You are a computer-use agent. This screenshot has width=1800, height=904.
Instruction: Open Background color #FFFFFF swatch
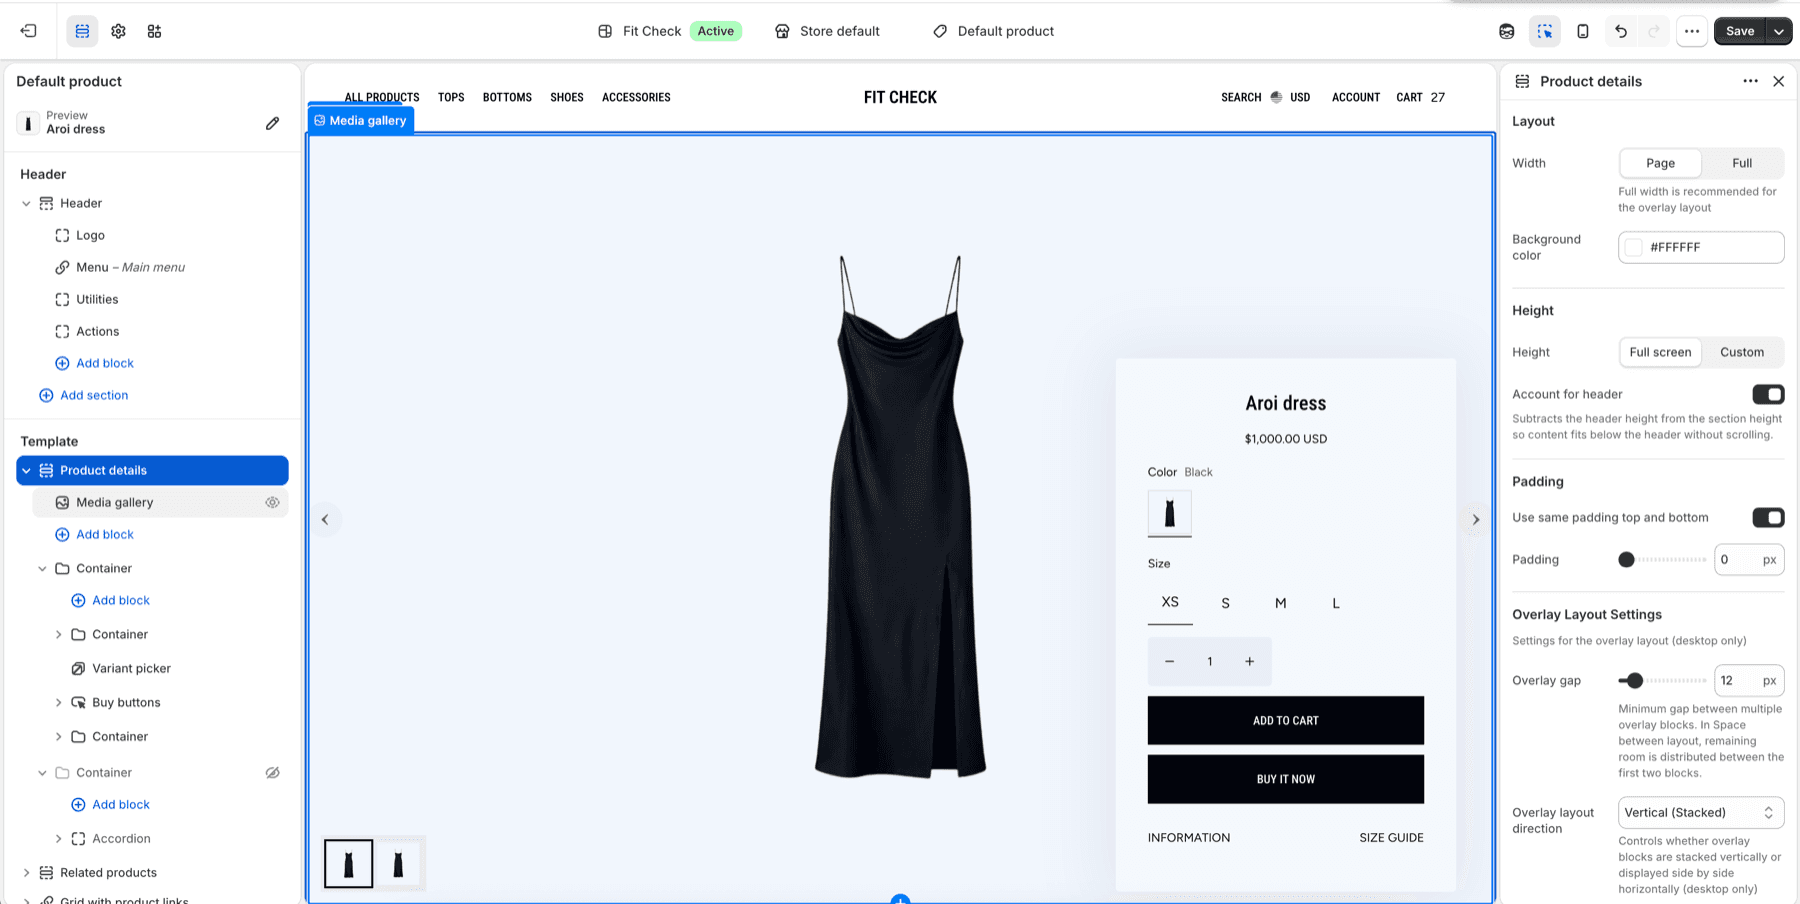pyautogui.click(x=1633, y=247)
